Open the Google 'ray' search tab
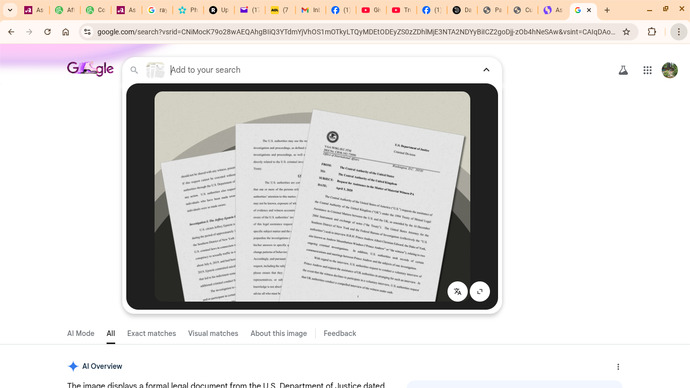The width and height of the screenshot is (690, 388). click(x=157, y=10)
